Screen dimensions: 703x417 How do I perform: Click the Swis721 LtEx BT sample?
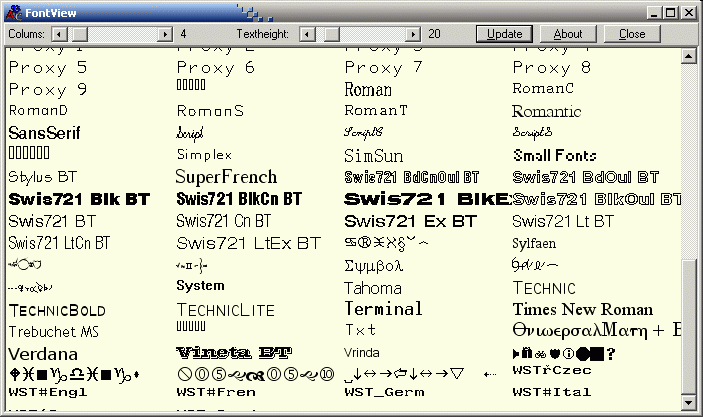[x=249, y=243]
